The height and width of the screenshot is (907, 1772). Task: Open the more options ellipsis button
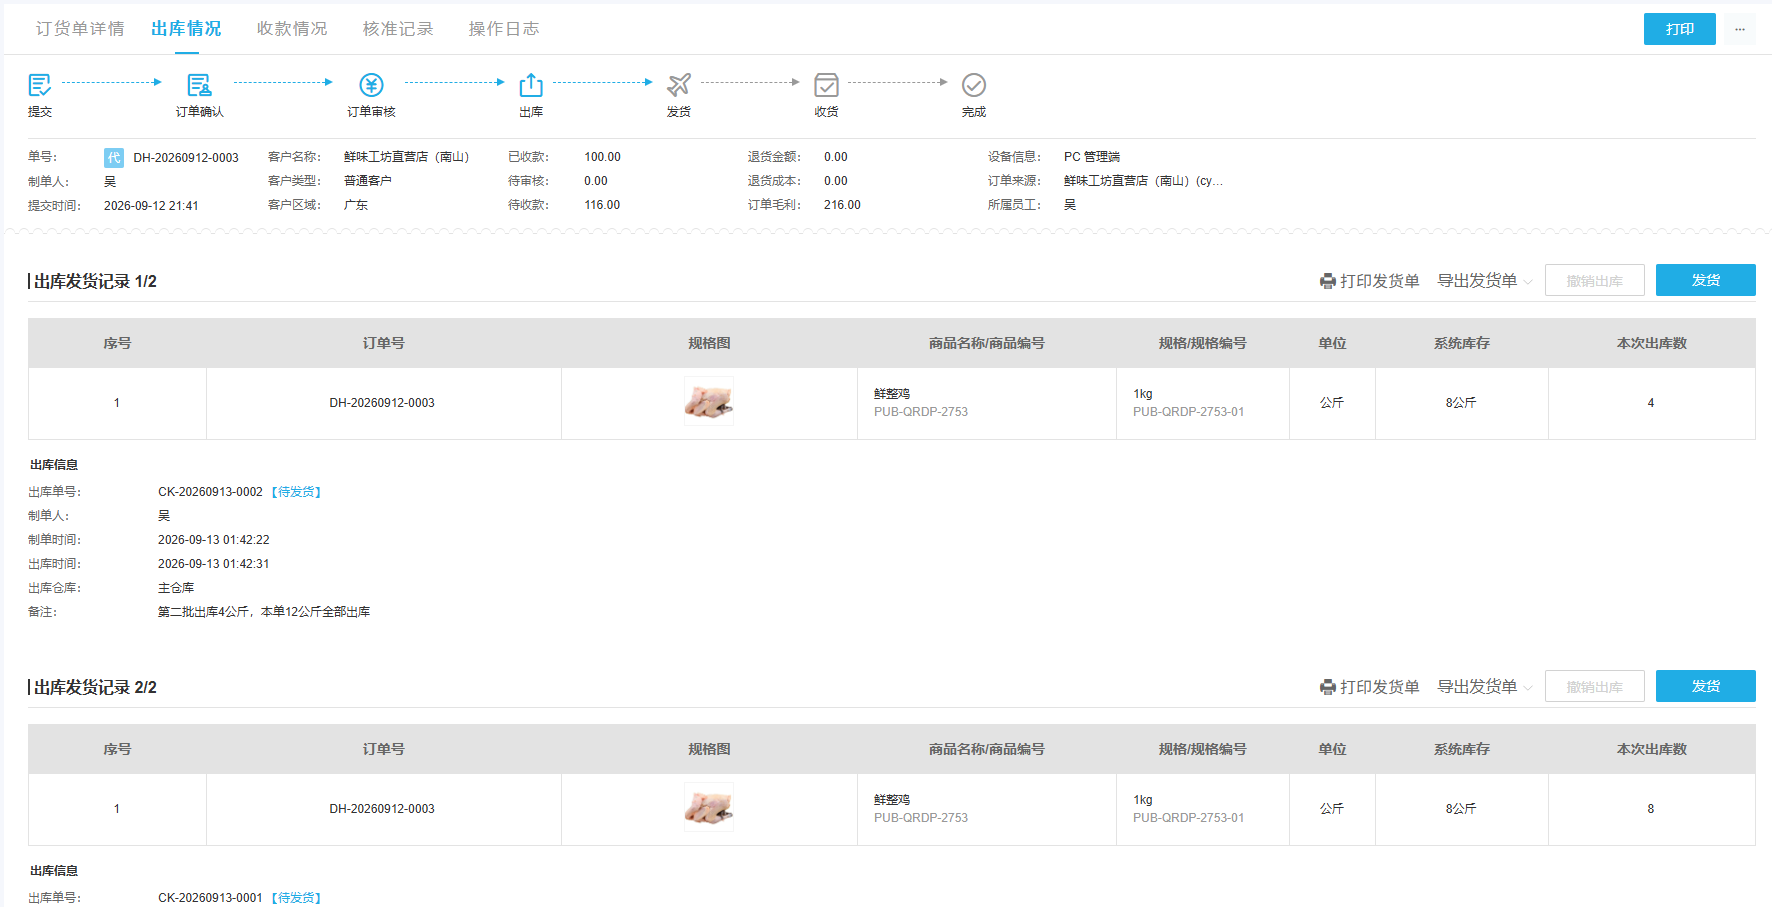tap(1740, 29)
